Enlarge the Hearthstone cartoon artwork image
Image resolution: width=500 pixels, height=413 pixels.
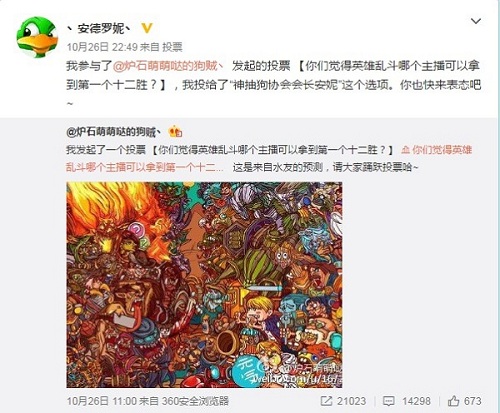[204, 285]
